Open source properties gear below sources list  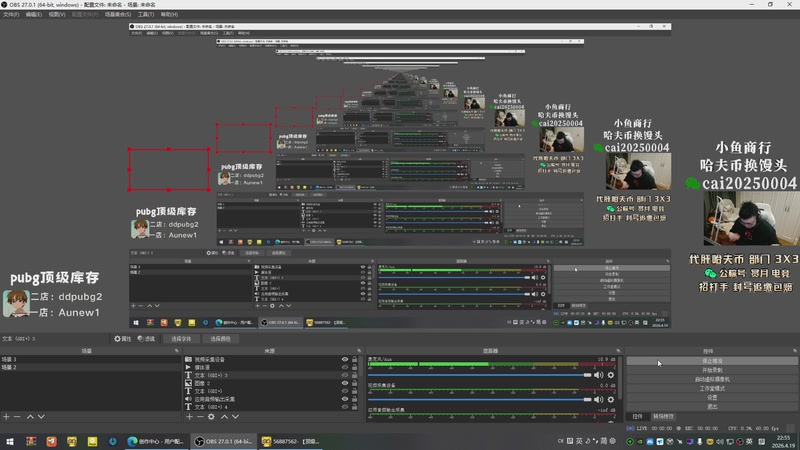pos(211,417)
